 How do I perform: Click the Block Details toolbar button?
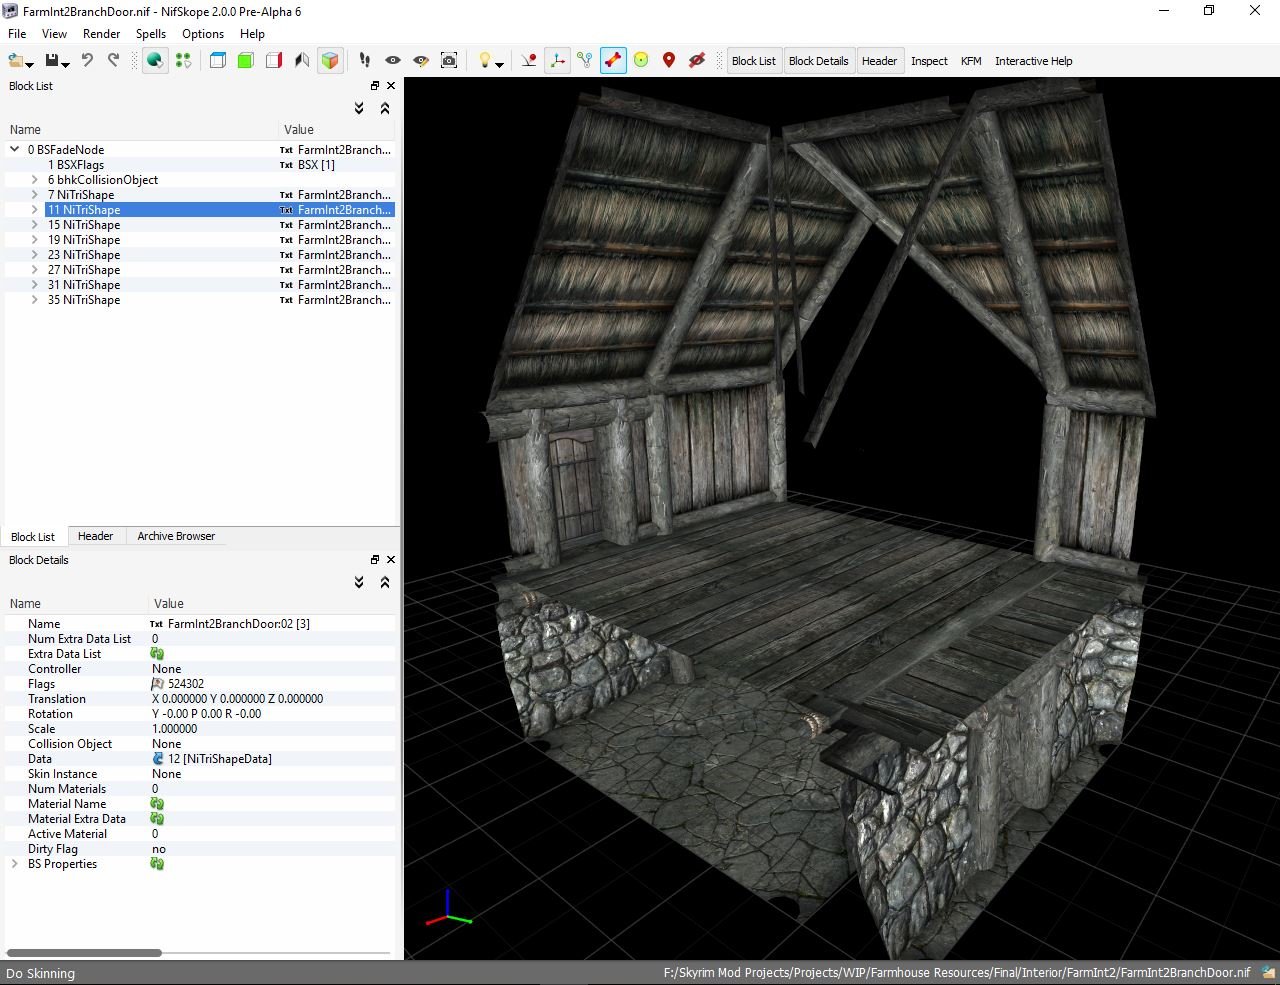coord(818,61)
